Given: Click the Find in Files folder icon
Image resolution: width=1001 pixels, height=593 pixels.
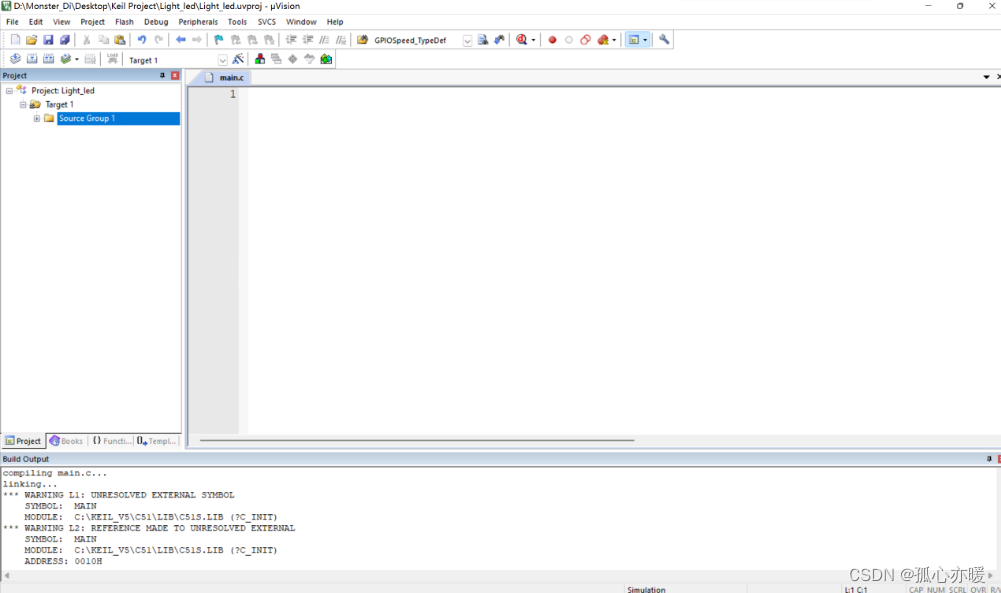Looking at the screenshot, I should coord(363,40).
